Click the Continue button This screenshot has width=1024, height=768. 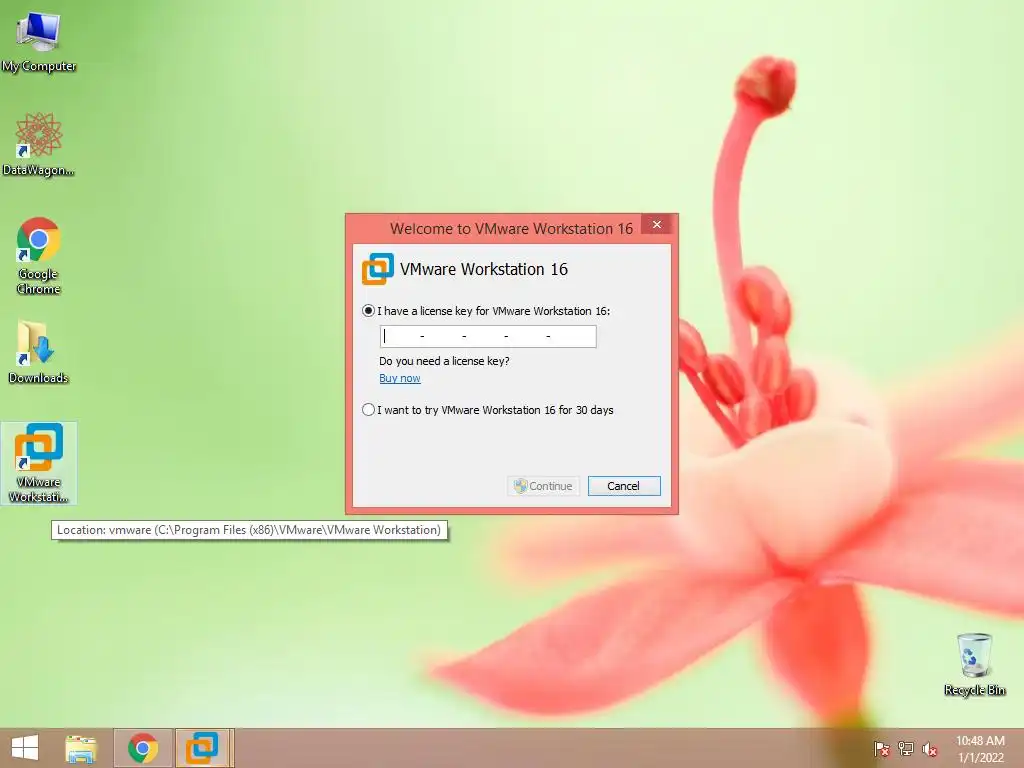tap(543, 486)
